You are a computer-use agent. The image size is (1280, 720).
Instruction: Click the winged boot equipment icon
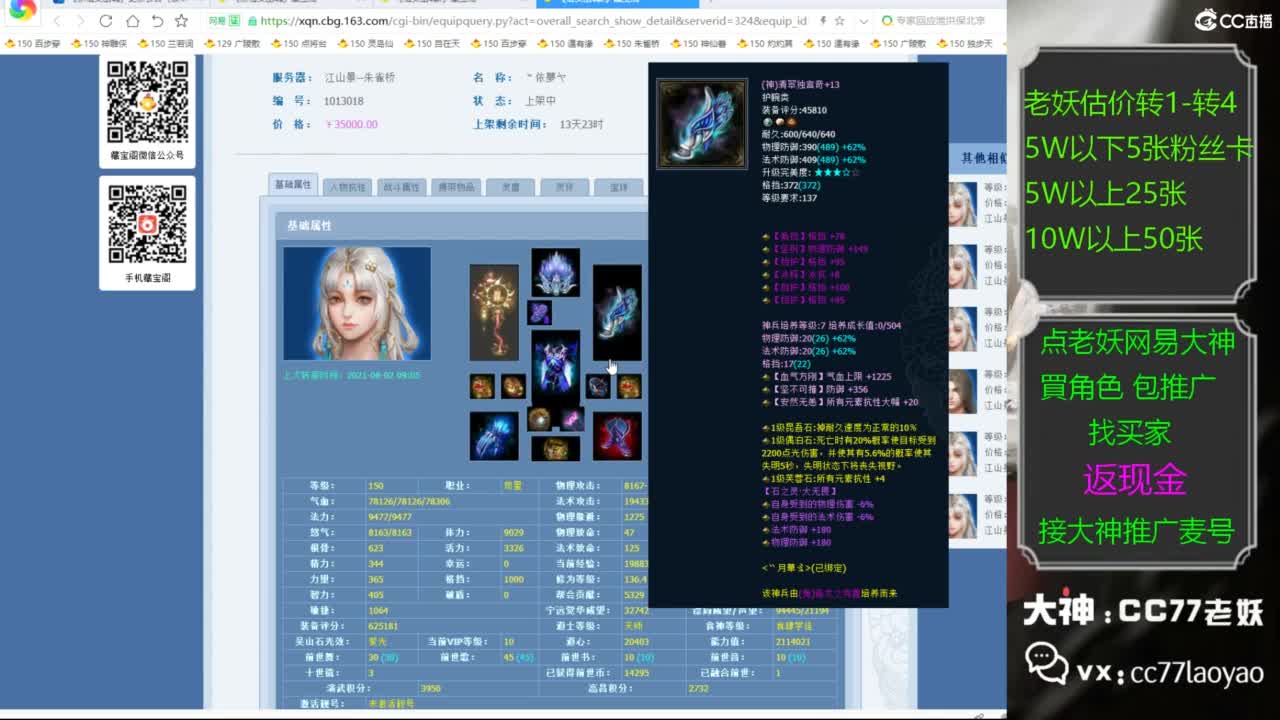[x=617, y=312]
